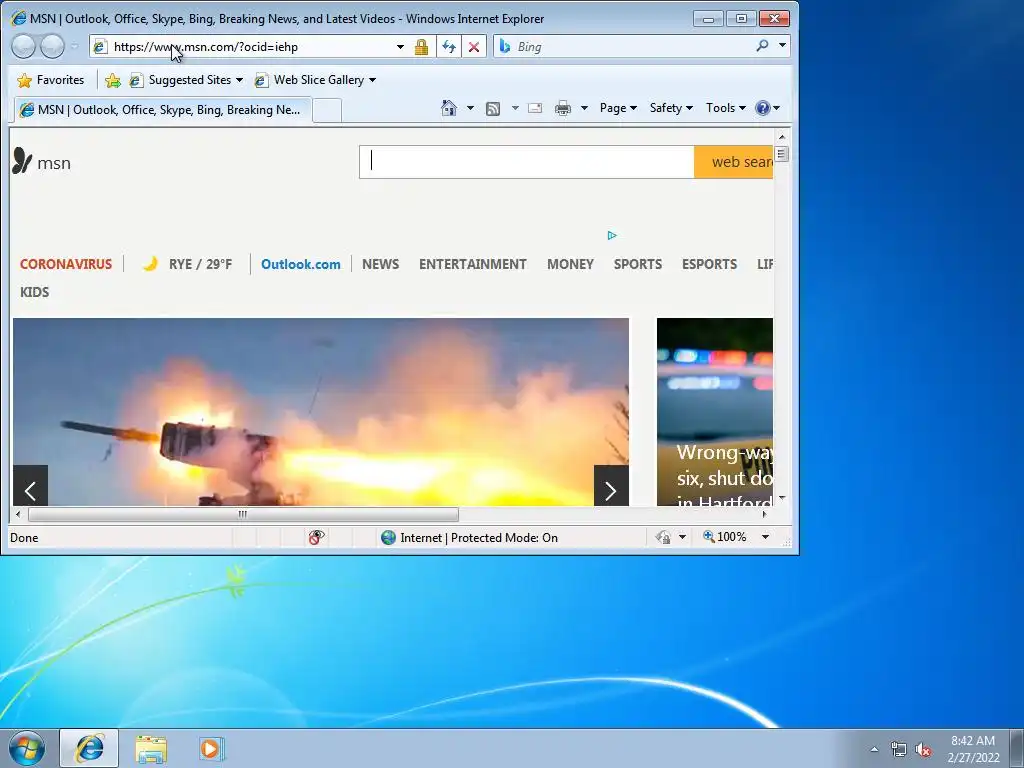Select the MSN browser tab
Viewport: 1024px width, 768px height.
click(x=162, y=110)
